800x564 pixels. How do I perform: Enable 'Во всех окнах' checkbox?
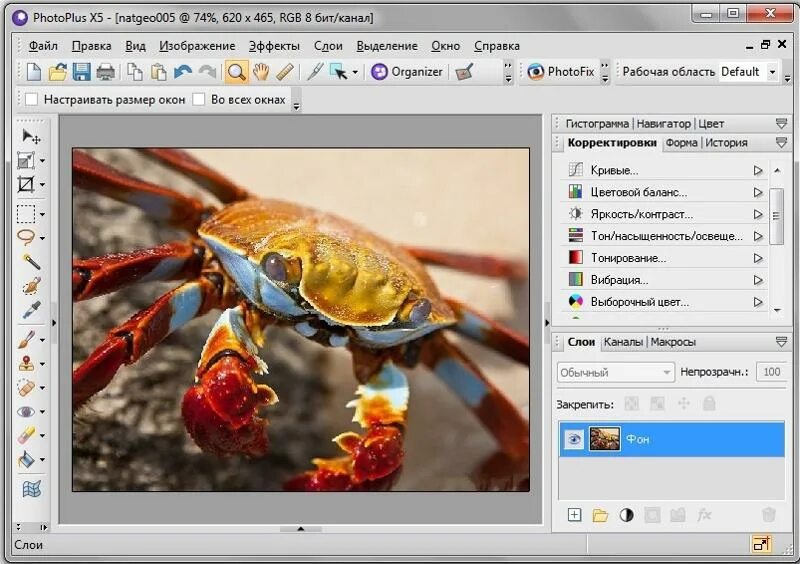point(198,99)
